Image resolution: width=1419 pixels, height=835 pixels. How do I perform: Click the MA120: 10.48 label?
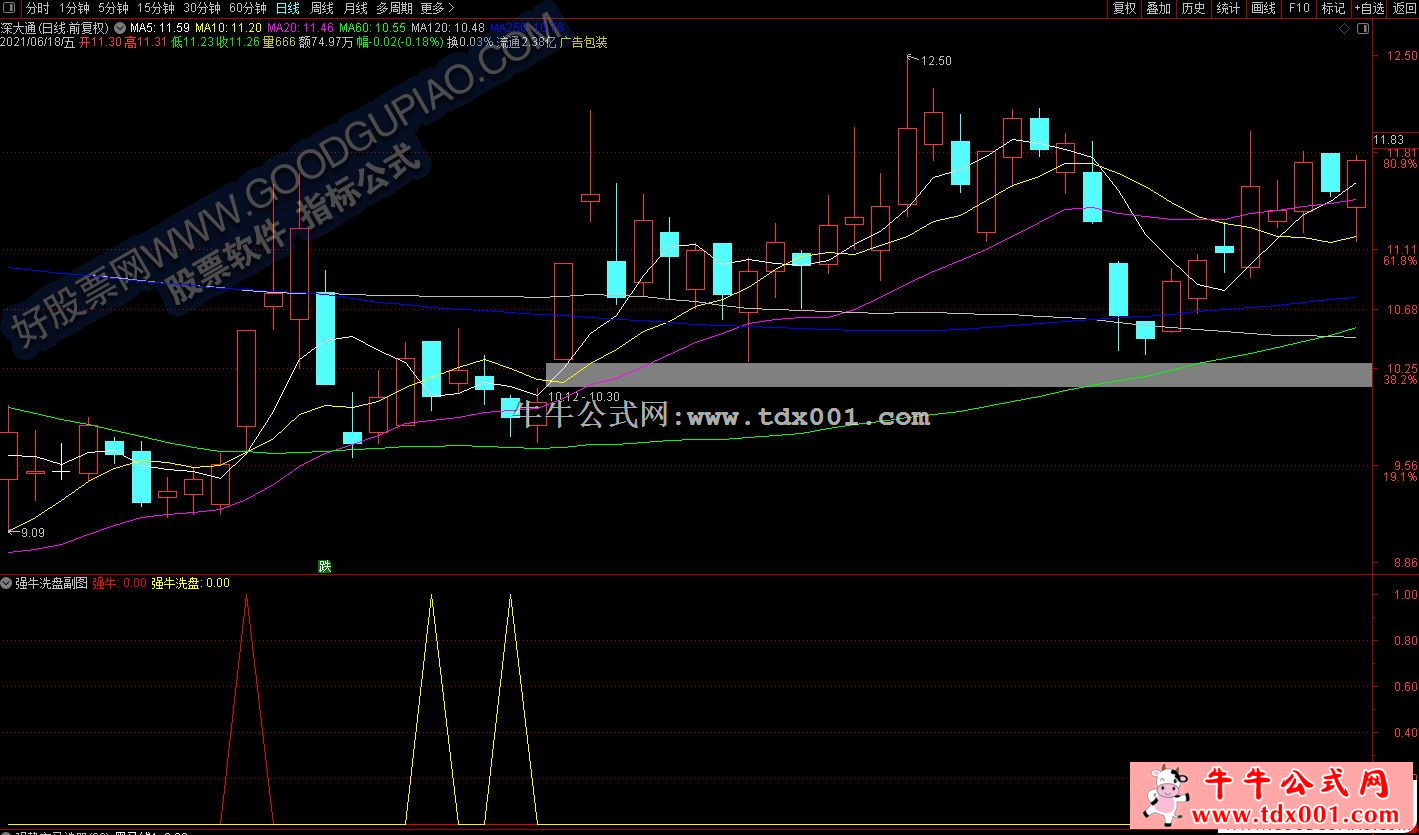[448, 28]
